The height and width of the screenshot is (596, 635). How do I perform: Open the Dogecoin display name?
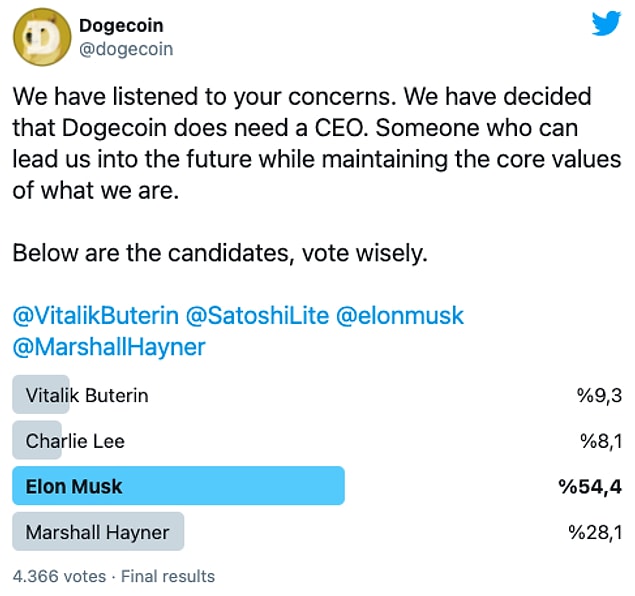click(121, 26)
